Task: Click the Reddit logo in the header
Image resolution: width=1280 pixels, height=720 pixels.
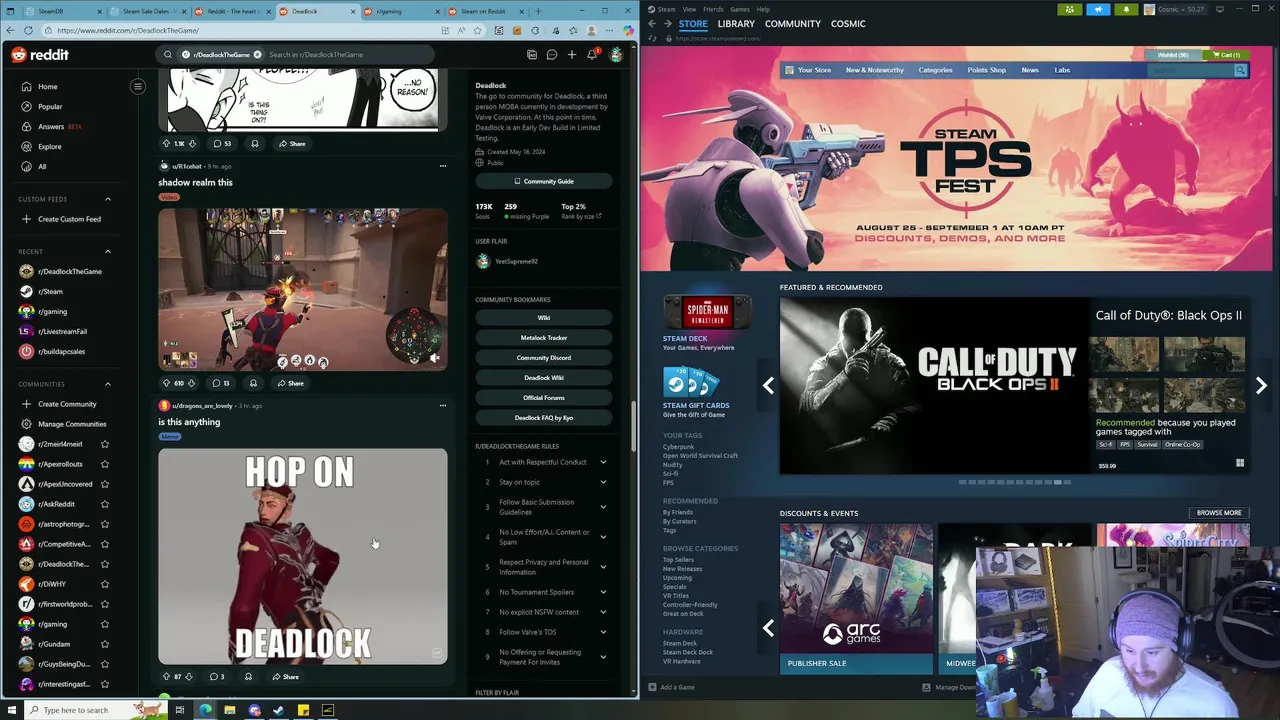Action: [x=40, y=55]
